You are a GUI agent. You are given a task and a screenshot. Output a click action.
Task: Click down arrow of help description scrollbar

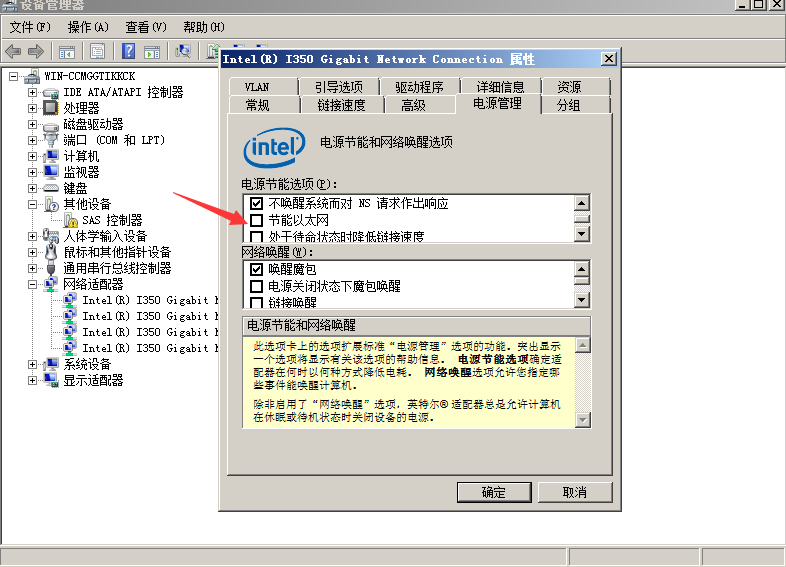coord(582,420)
